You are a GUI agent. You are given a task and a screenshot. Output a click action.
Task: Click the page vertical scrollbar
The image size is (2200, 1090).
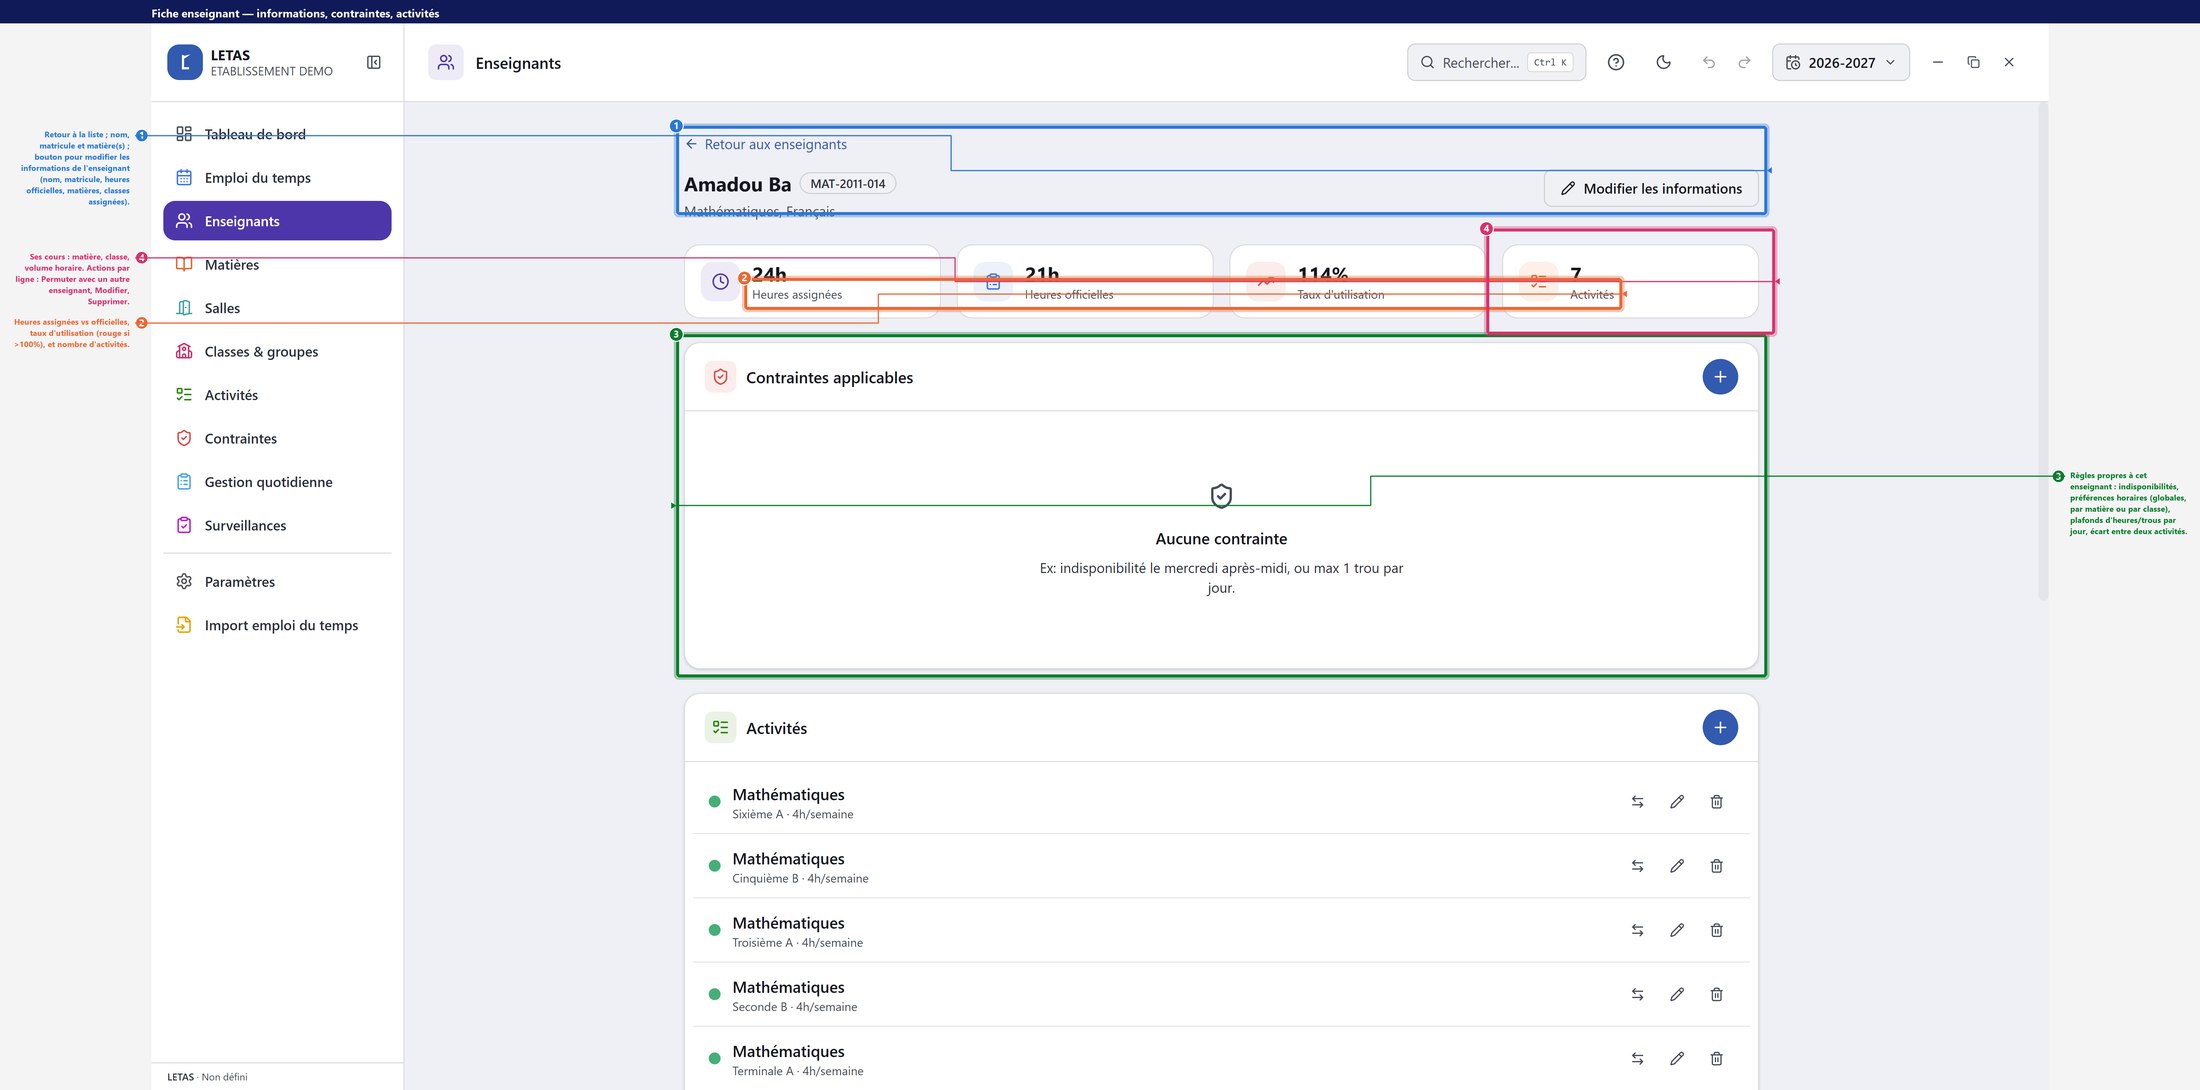pos(2043,350)
